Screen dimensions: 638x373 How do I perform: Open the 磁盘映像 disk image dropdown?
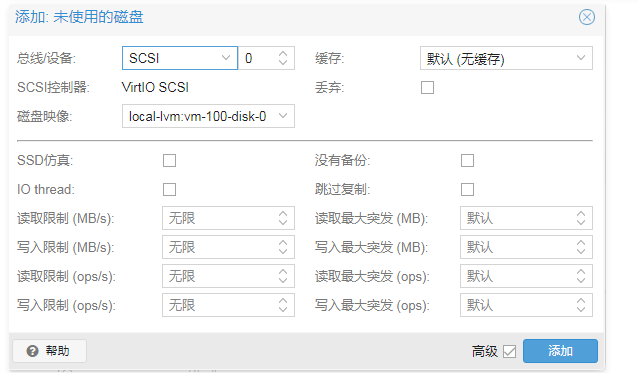pyautogui.click(x=208, y=116)
